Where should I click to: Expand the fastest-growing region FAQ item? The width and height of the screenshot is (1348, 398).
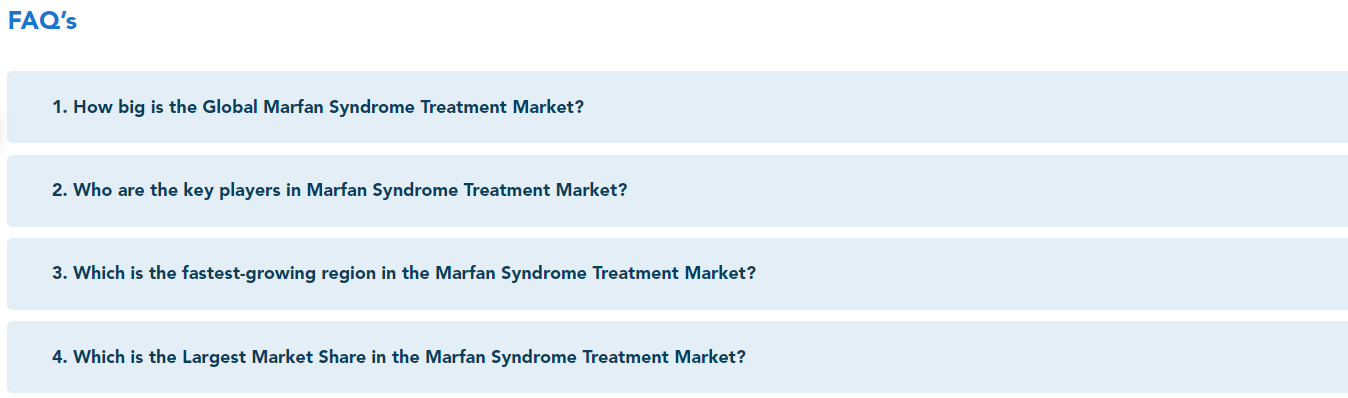point(677,273)
